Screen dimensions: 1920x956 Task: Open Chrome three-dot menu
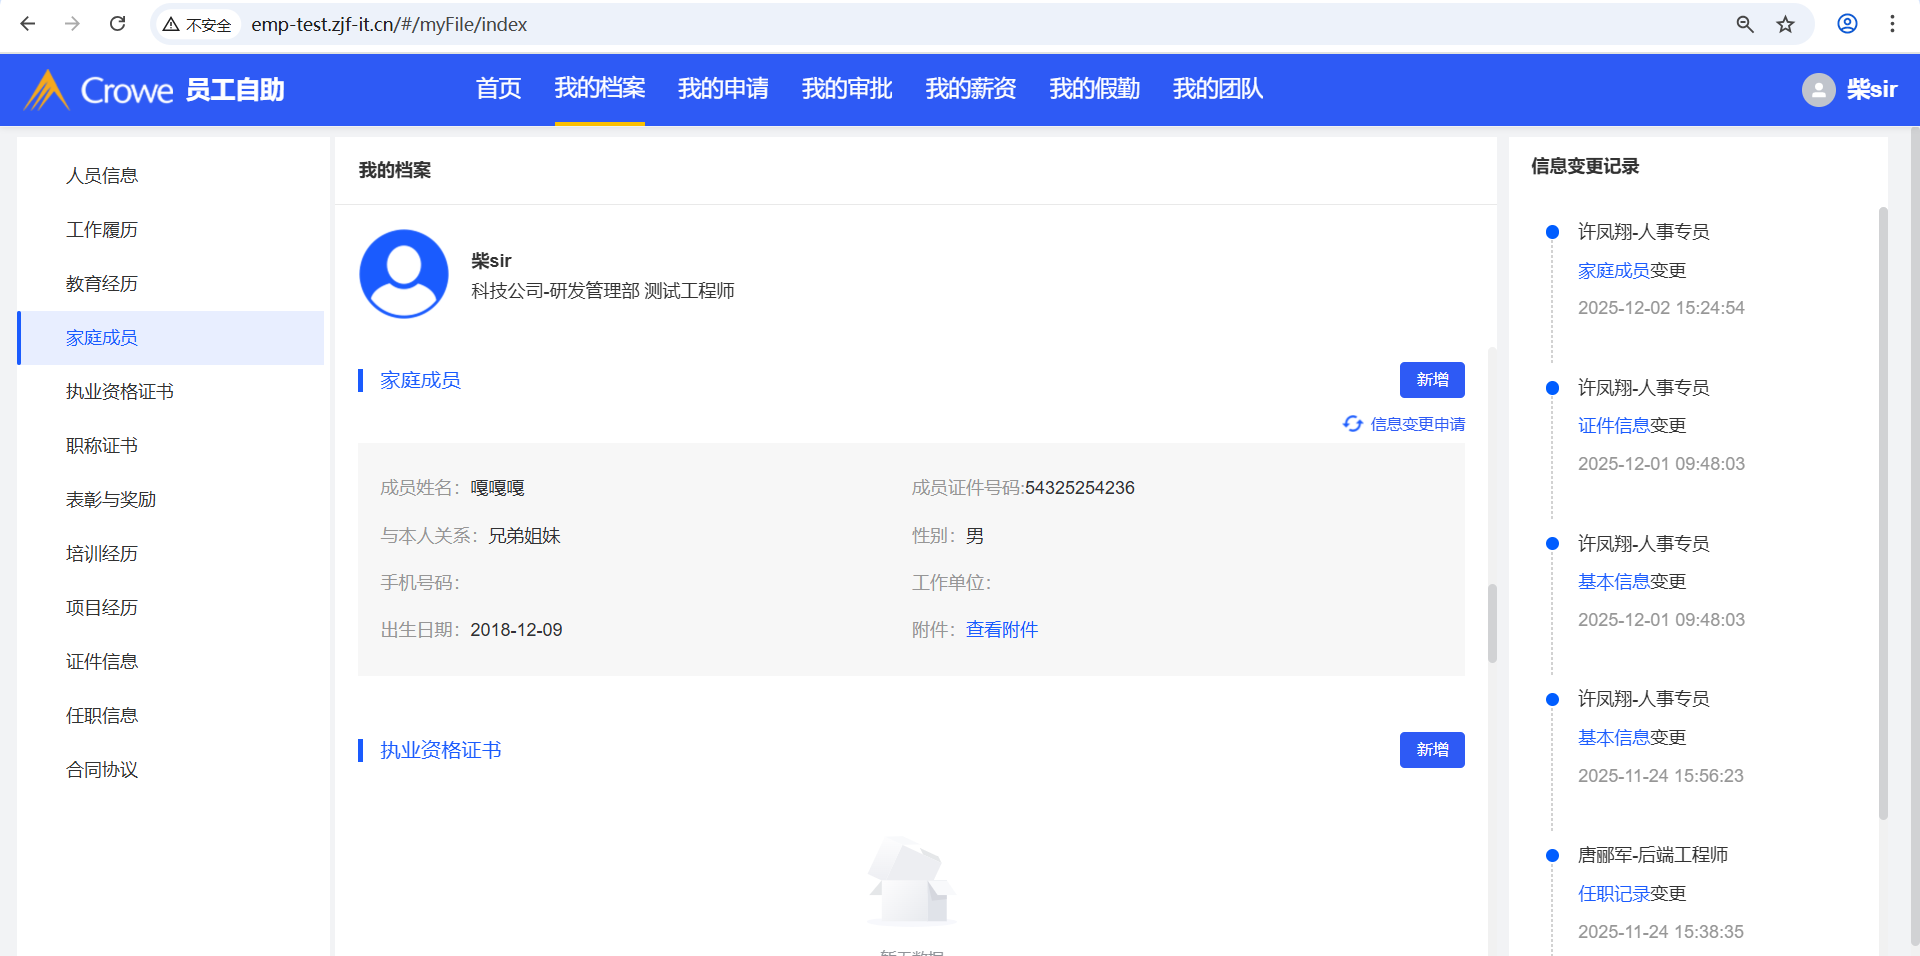click(1892, 24)
